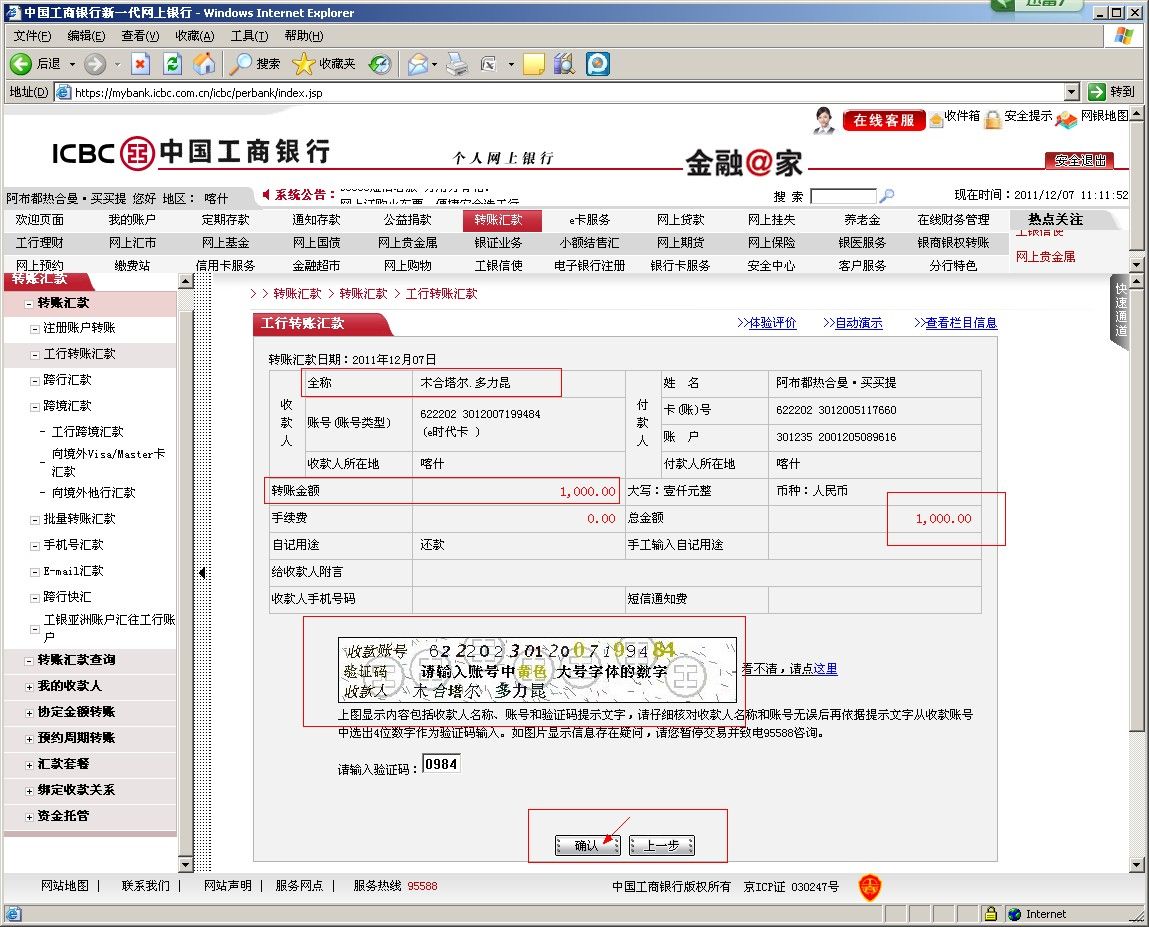
Task: Open the 文件(F) menu
Action: [x=32, y=35]
